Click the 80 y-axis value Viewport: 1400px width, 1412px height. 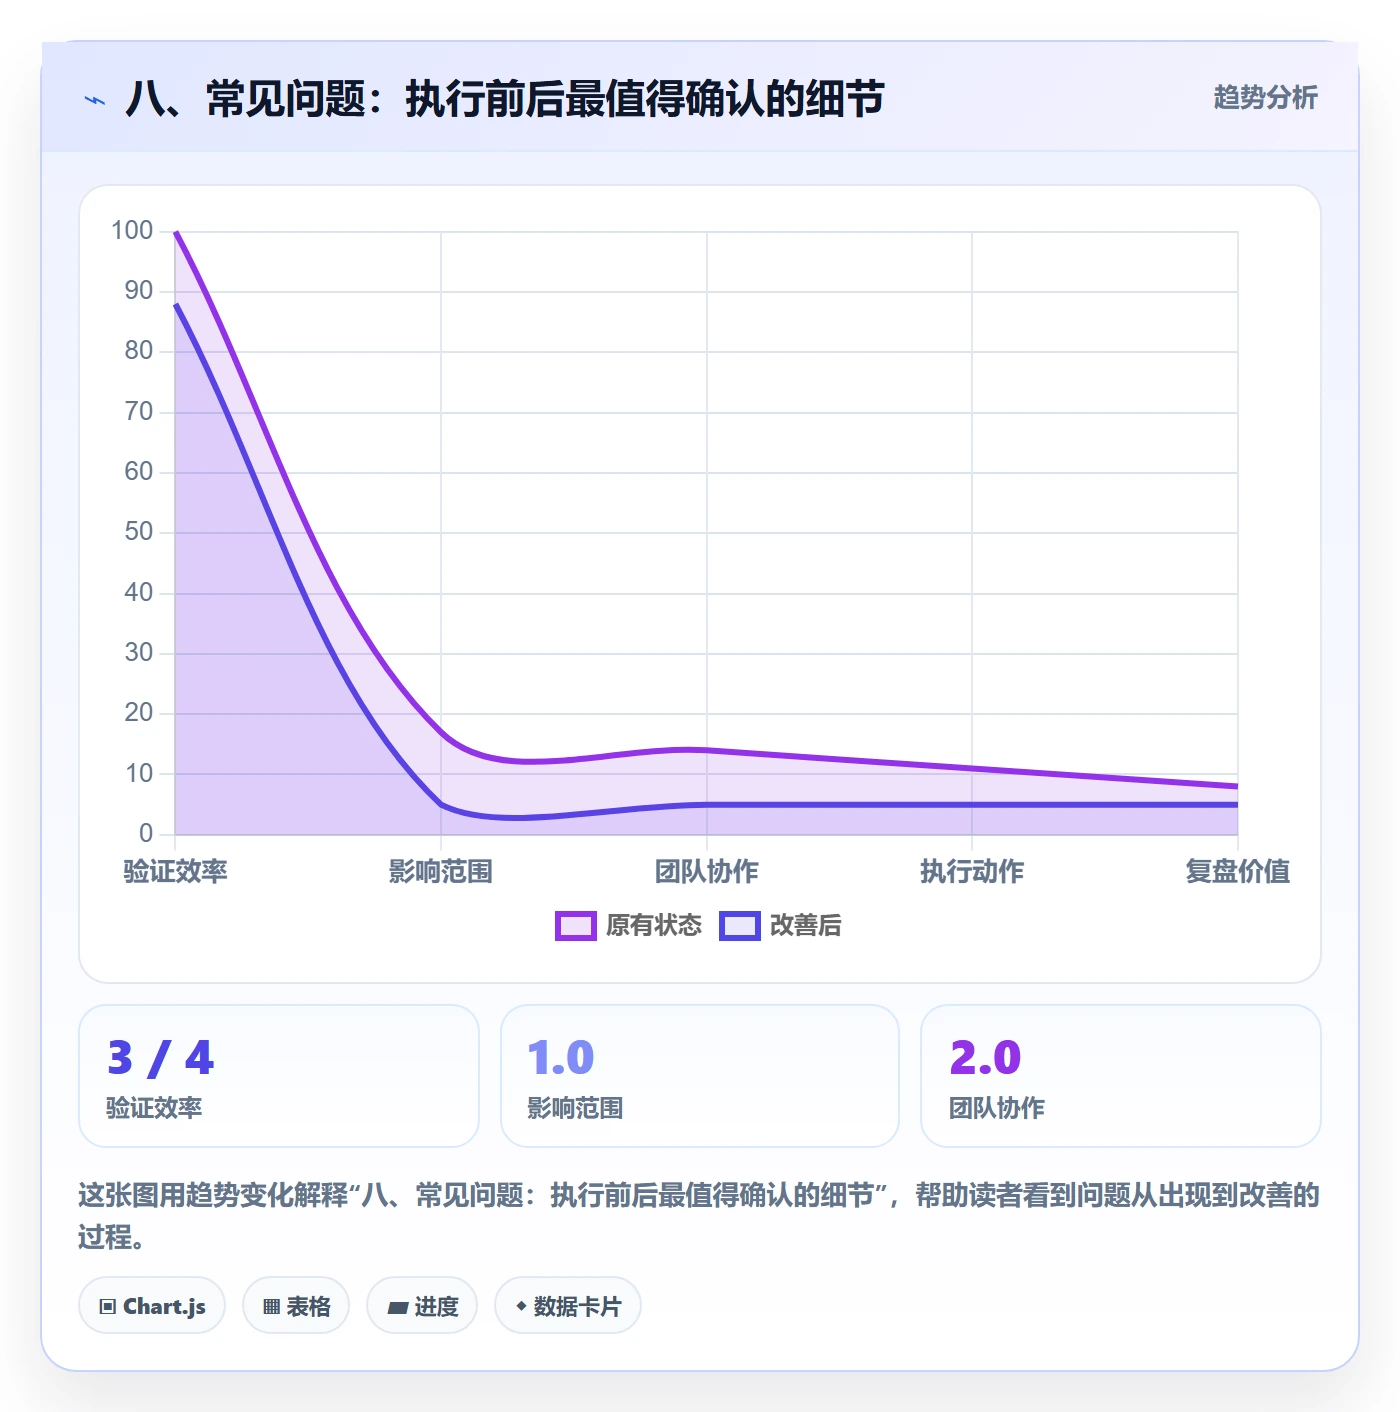pos(139,351)
